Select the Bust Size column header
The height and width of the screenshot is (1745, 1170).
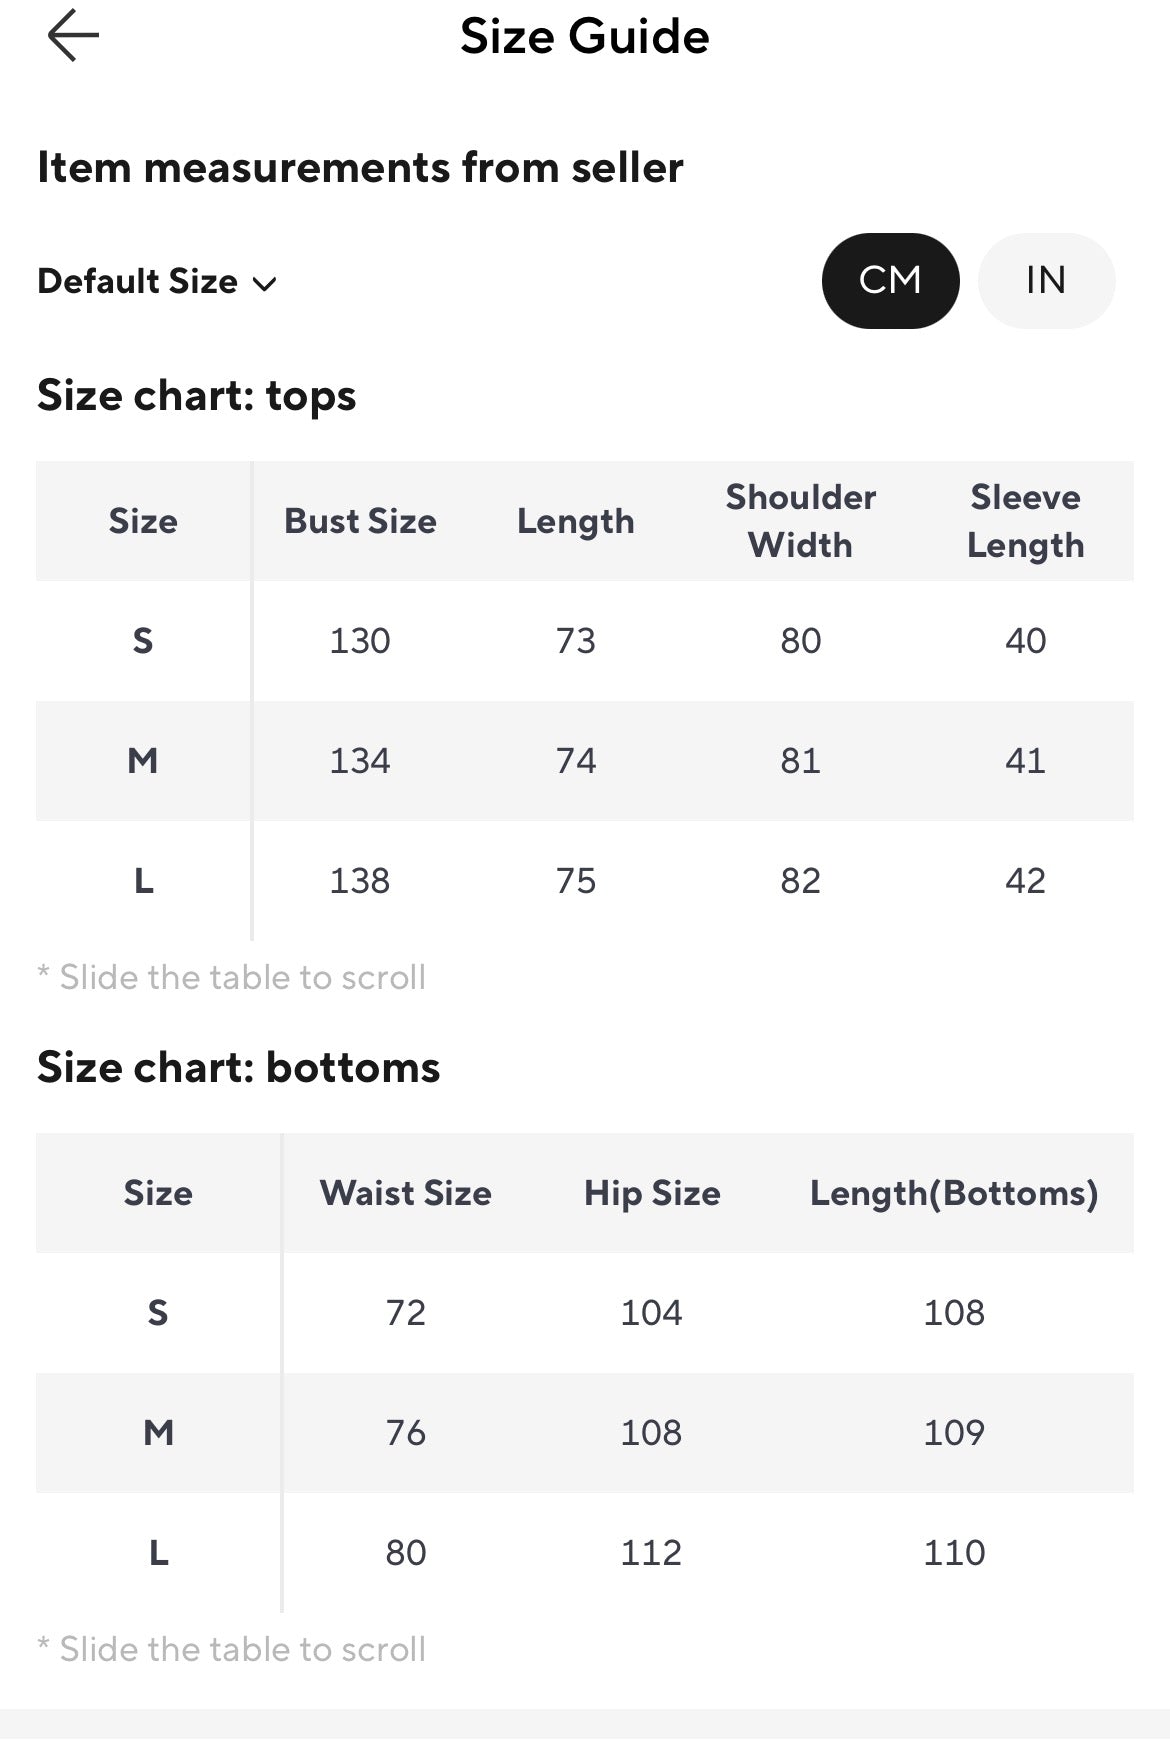pos(360,521)
